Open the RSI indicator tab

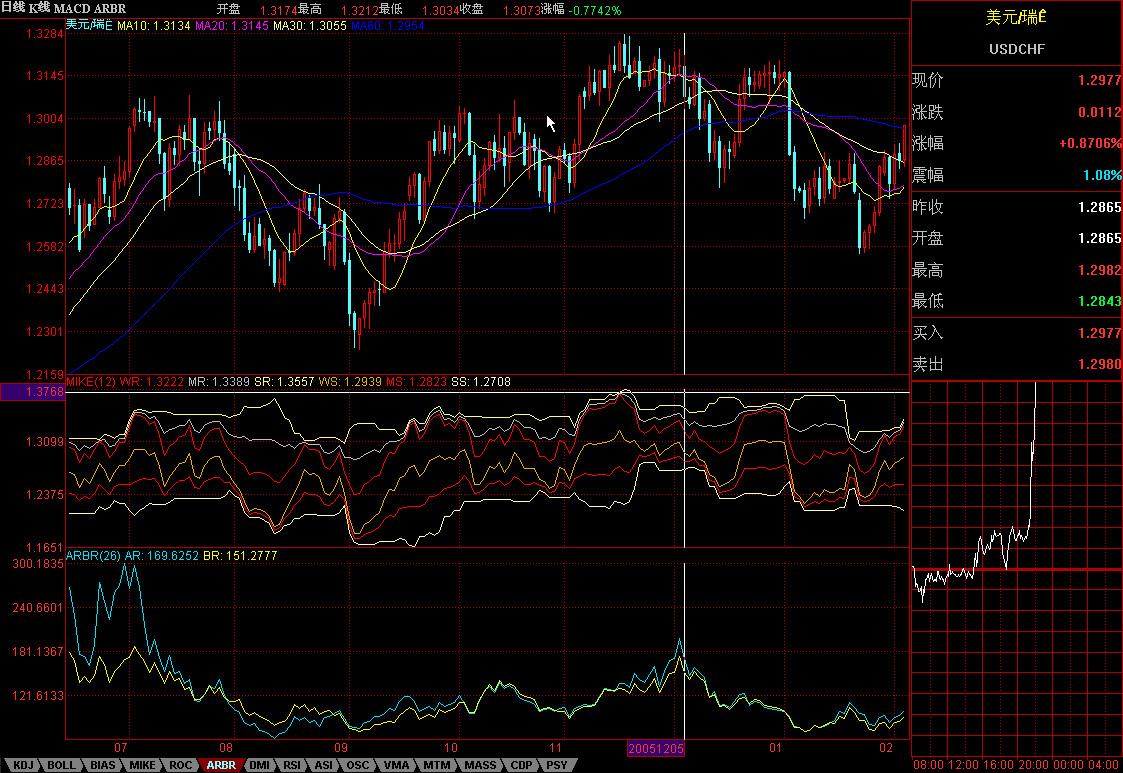[292, 765]
